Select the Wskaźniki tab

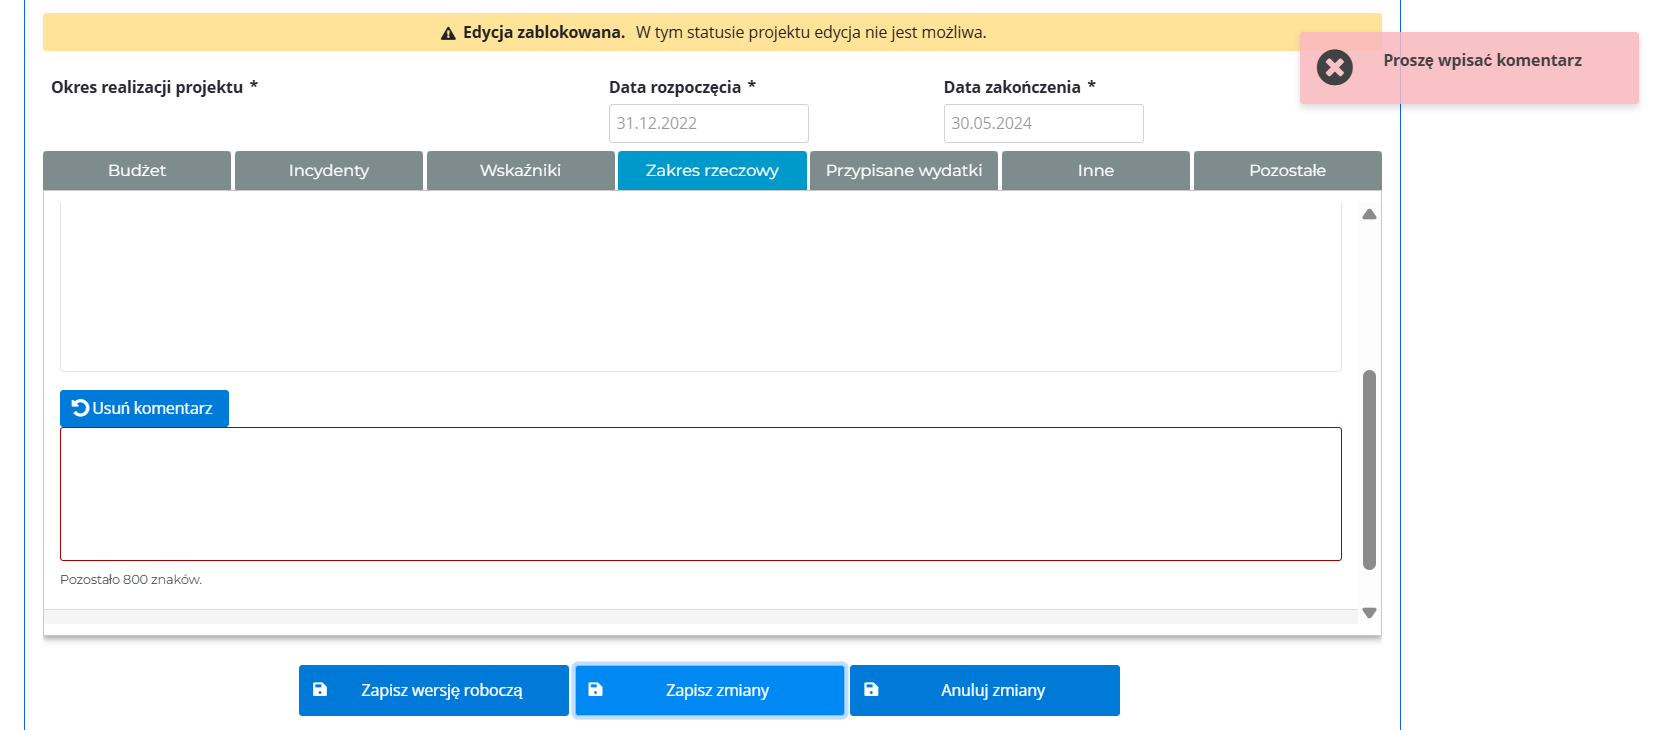tap(520, 171)
